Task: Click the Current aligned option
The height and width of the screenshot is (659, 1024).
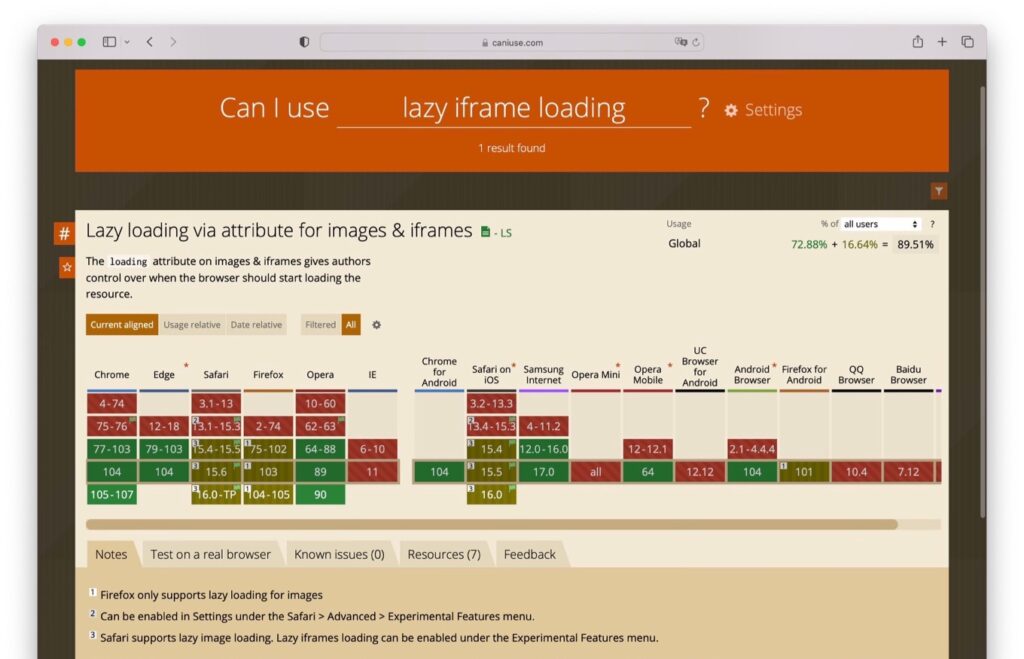Action: [x=120, y=325]
